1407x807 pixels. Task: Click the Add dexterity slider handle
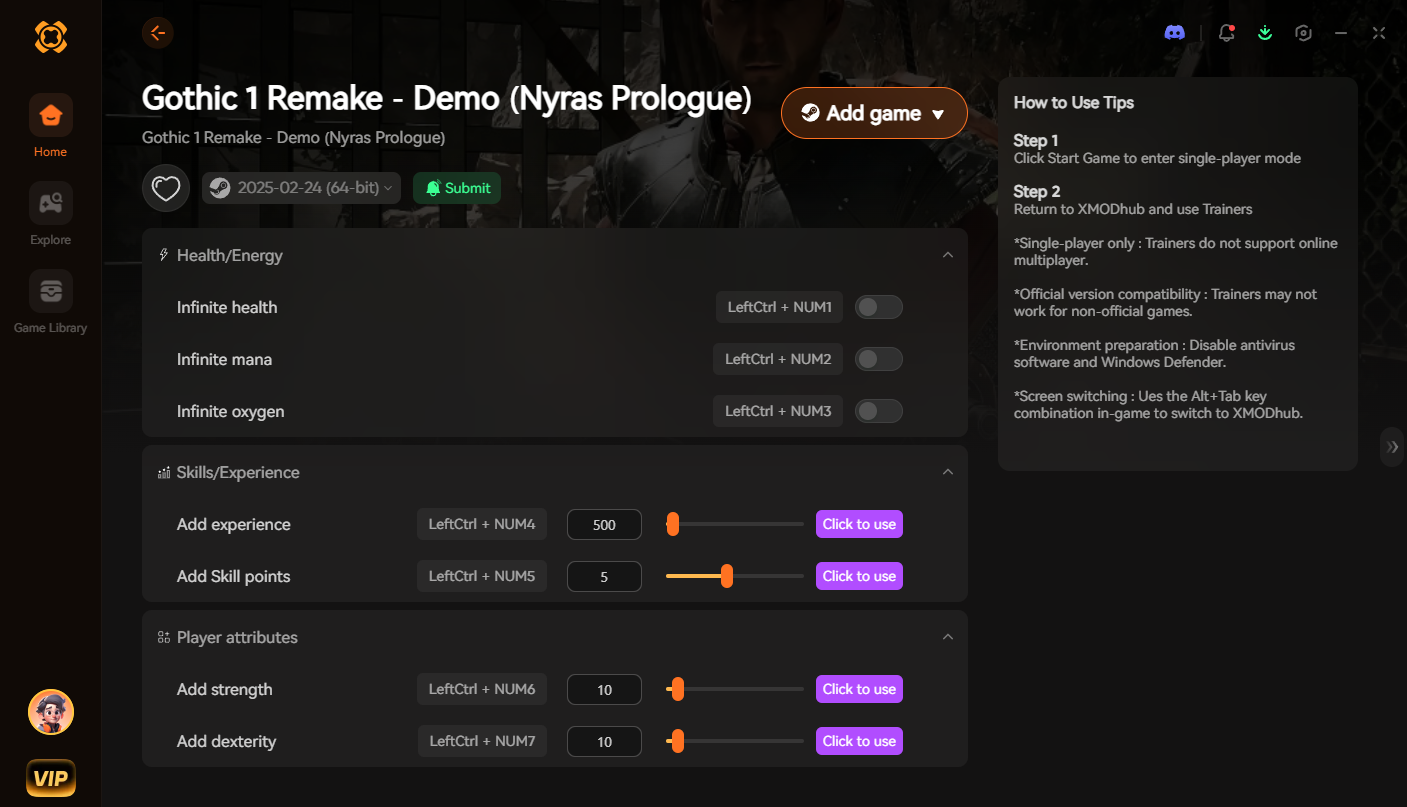coord(678,741)
